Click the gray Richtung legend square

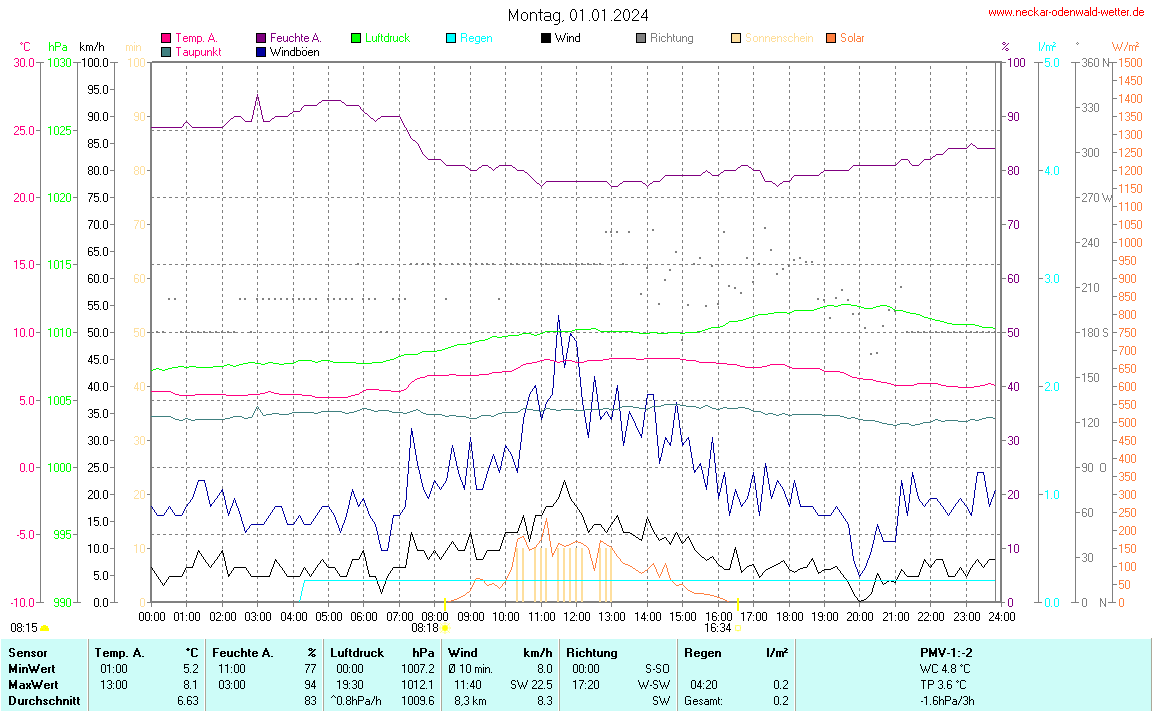click(641, 38)
